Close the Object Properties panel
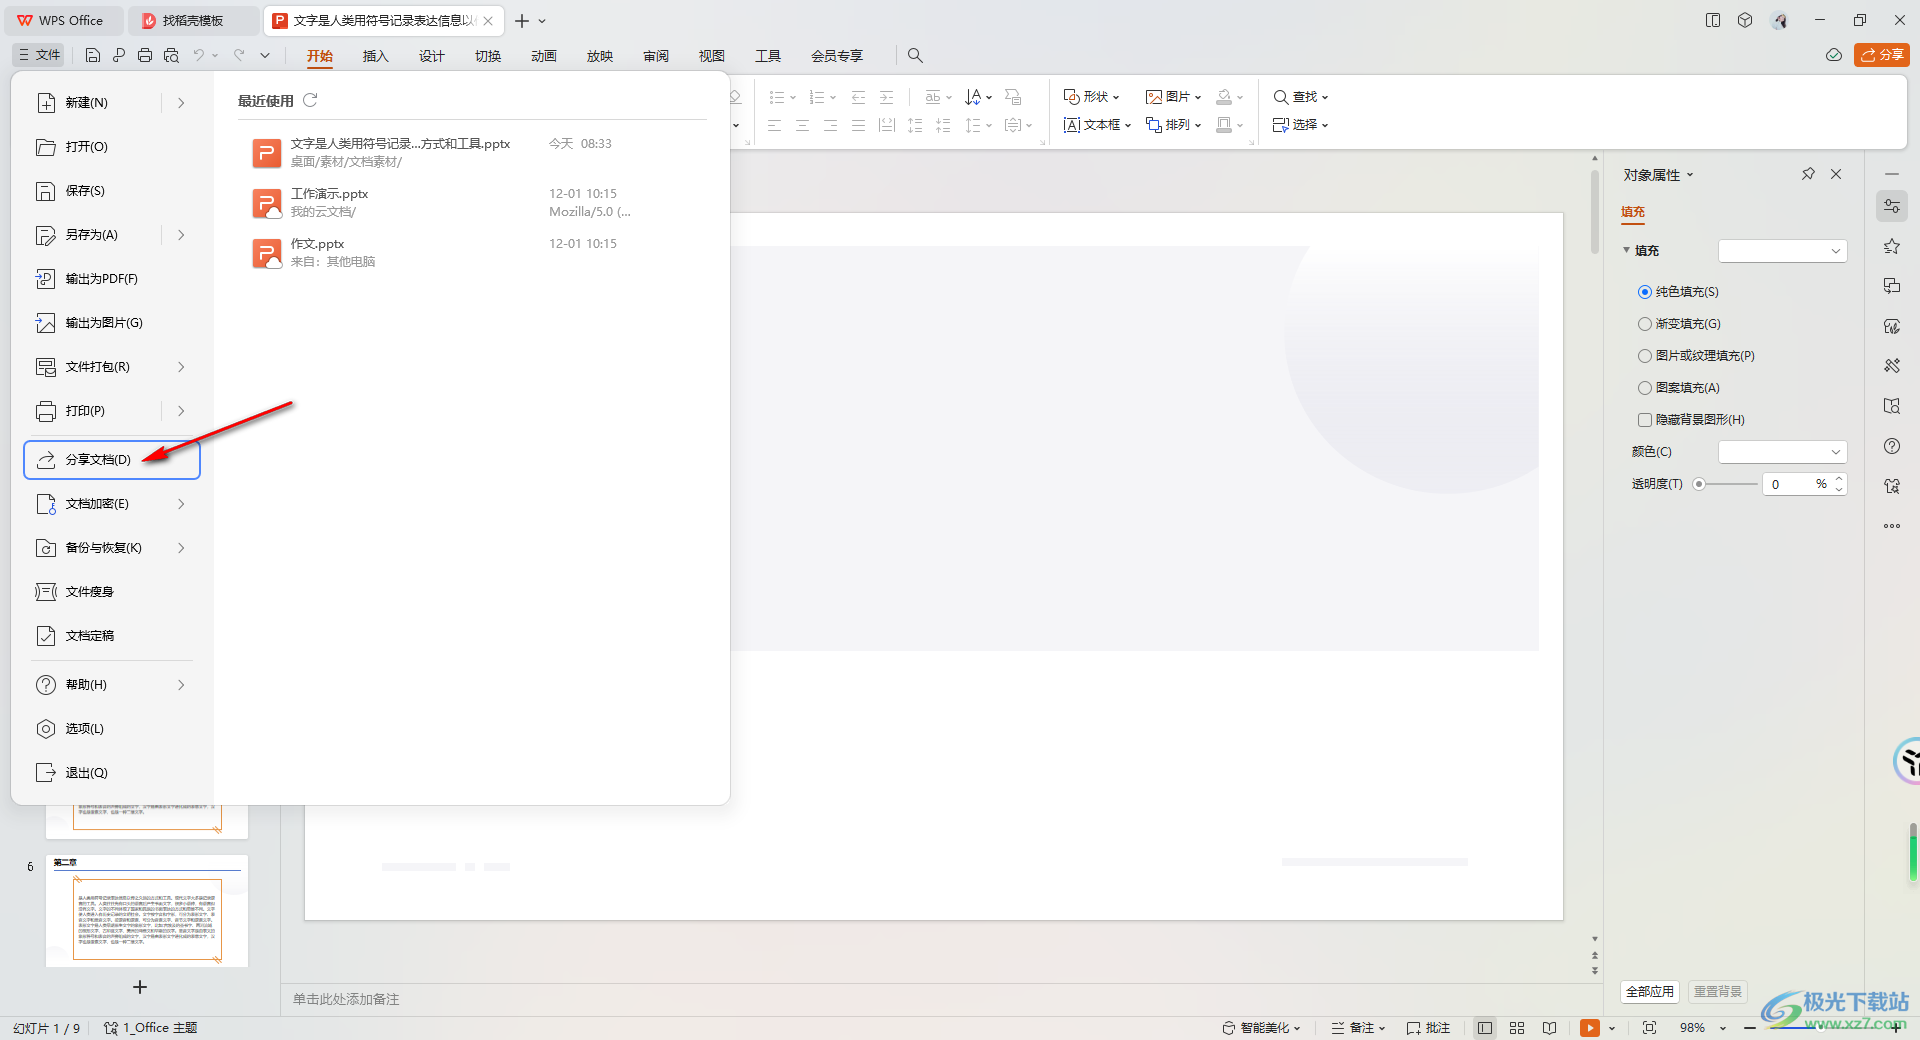The height and width of the screenshot is (1040, 1920). pyautogui.click(x=1836, y=174)
